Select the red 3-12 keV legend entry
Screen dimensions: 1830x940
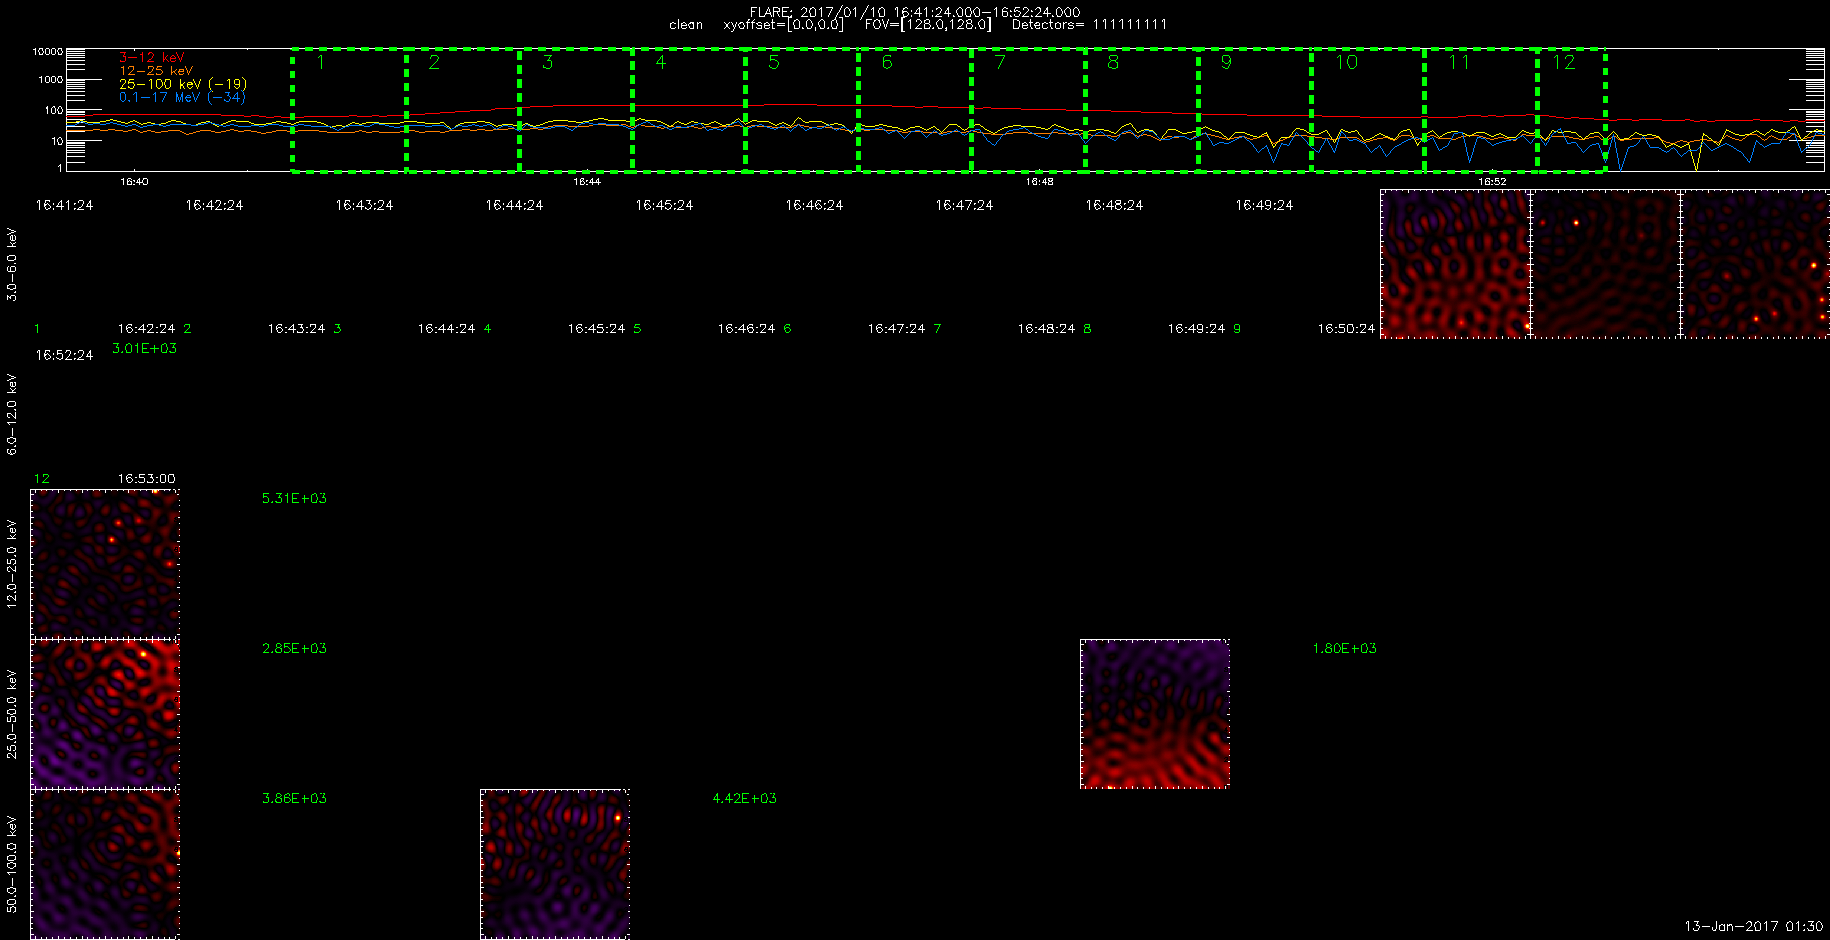[152, 58]
